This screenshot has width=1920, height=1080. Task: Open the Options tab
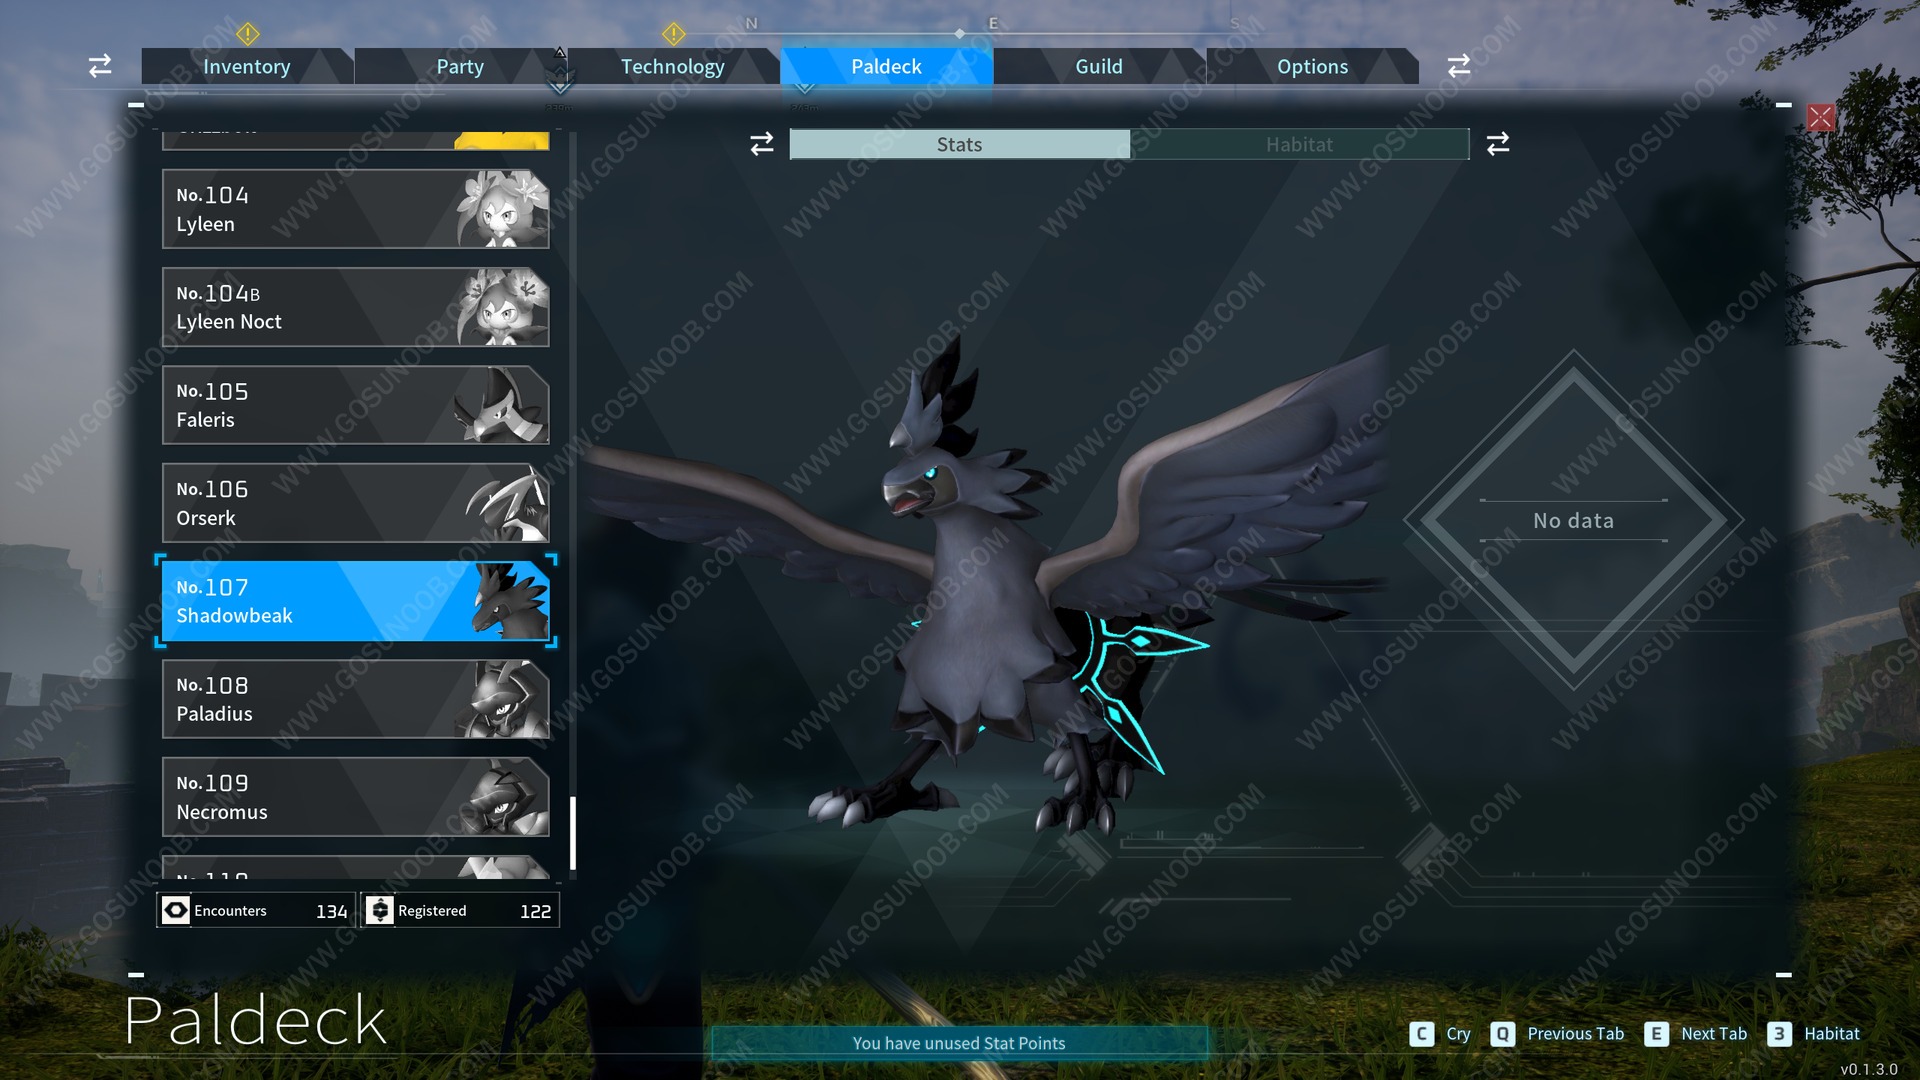[x=1312, y=66]
